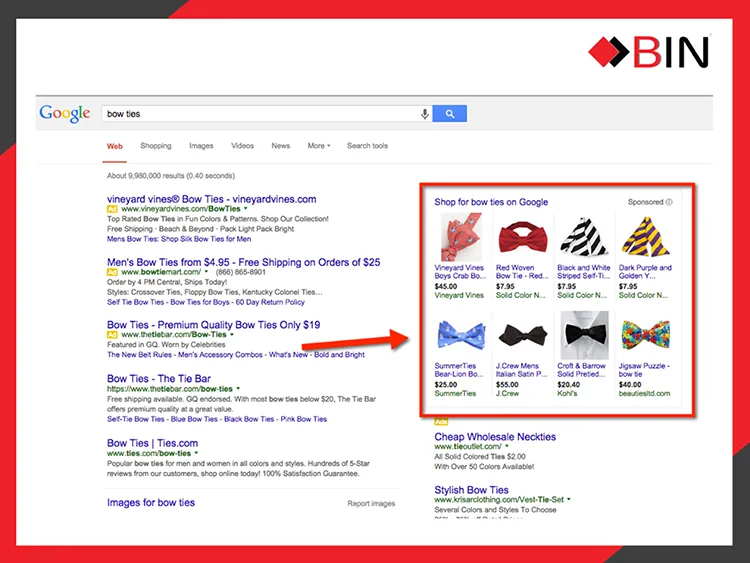Open J.Crew Mens Italian Satin title
Image resolution: width=750 pixels, height=563 pixels.
click(x=521, y=370)
